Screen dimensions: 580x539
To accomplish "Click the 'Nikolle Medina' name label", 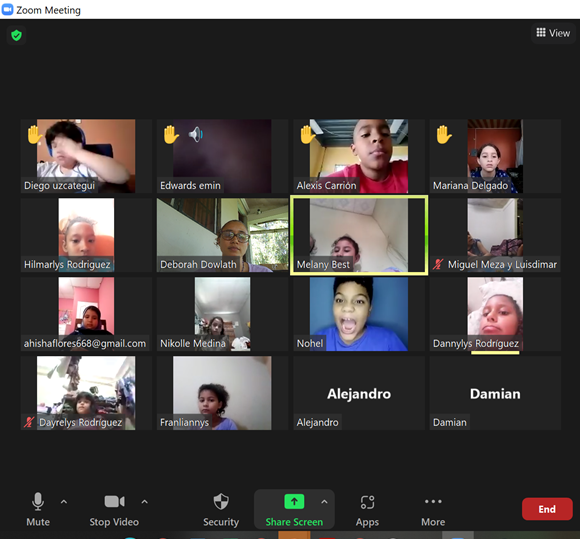I will point(193,344).
